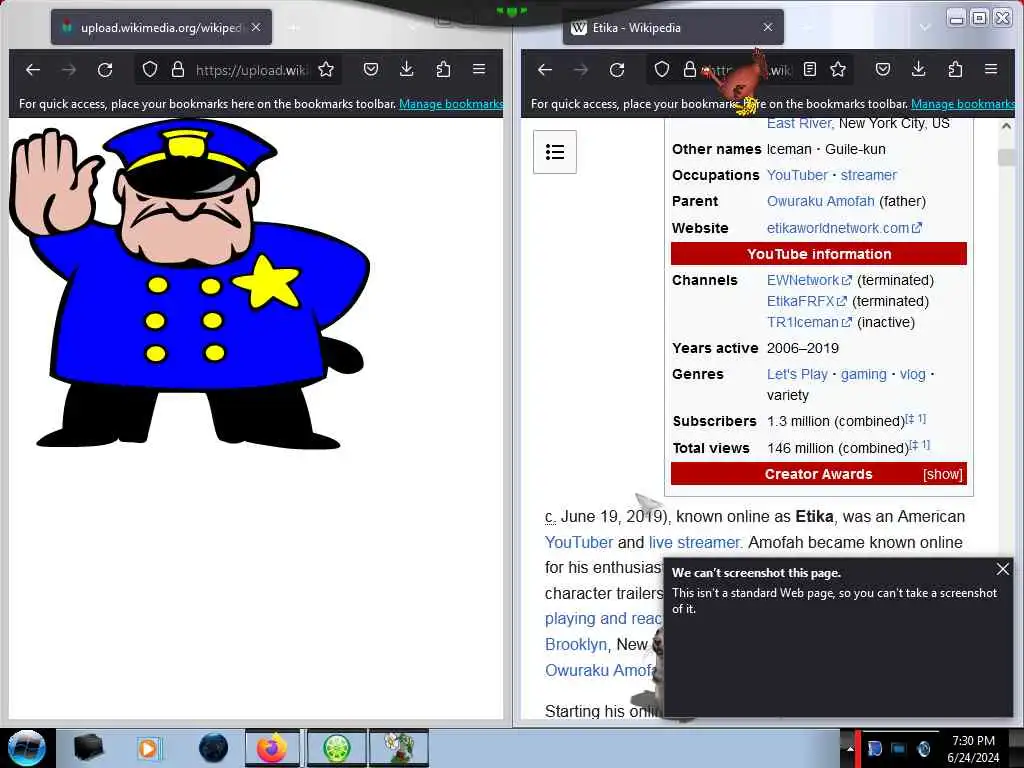Bookmark the upload.wikimedia page with star

[326, 69]
